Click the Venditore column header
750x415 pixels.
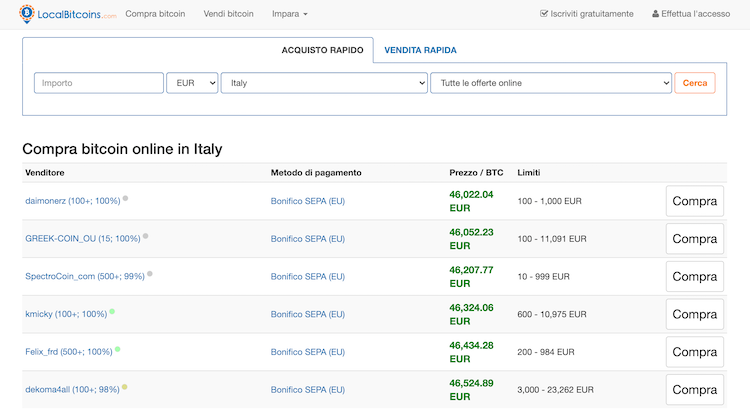point(44,173)
